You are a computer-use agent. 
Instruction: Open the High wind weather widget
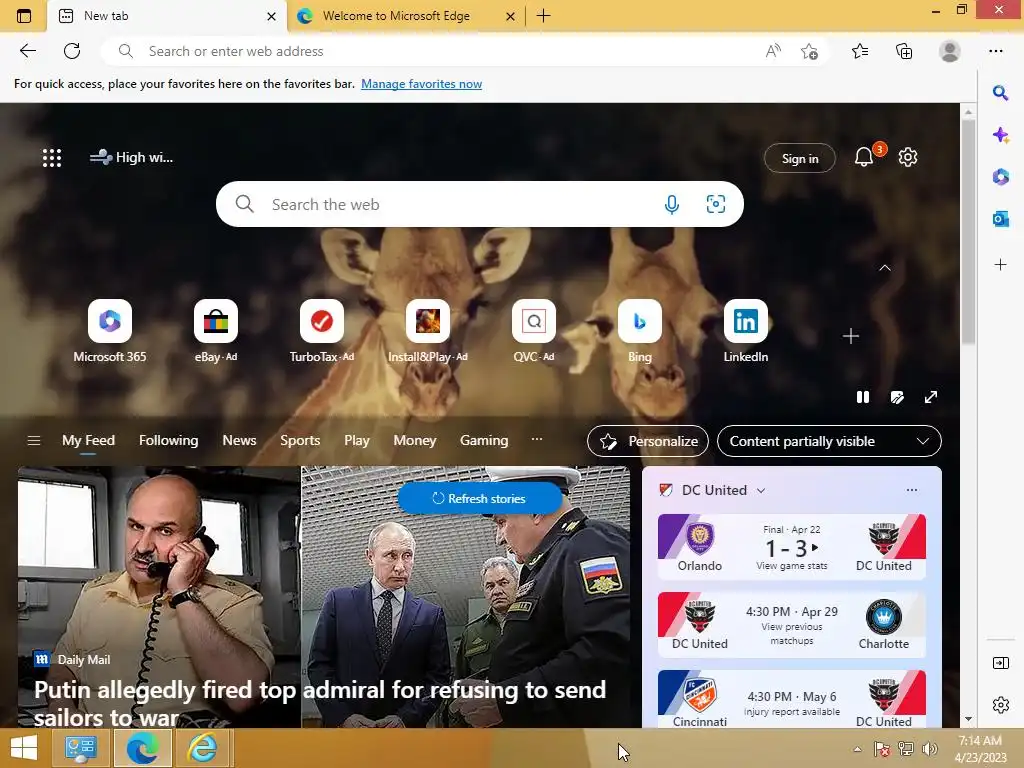(x=131, y=157)
